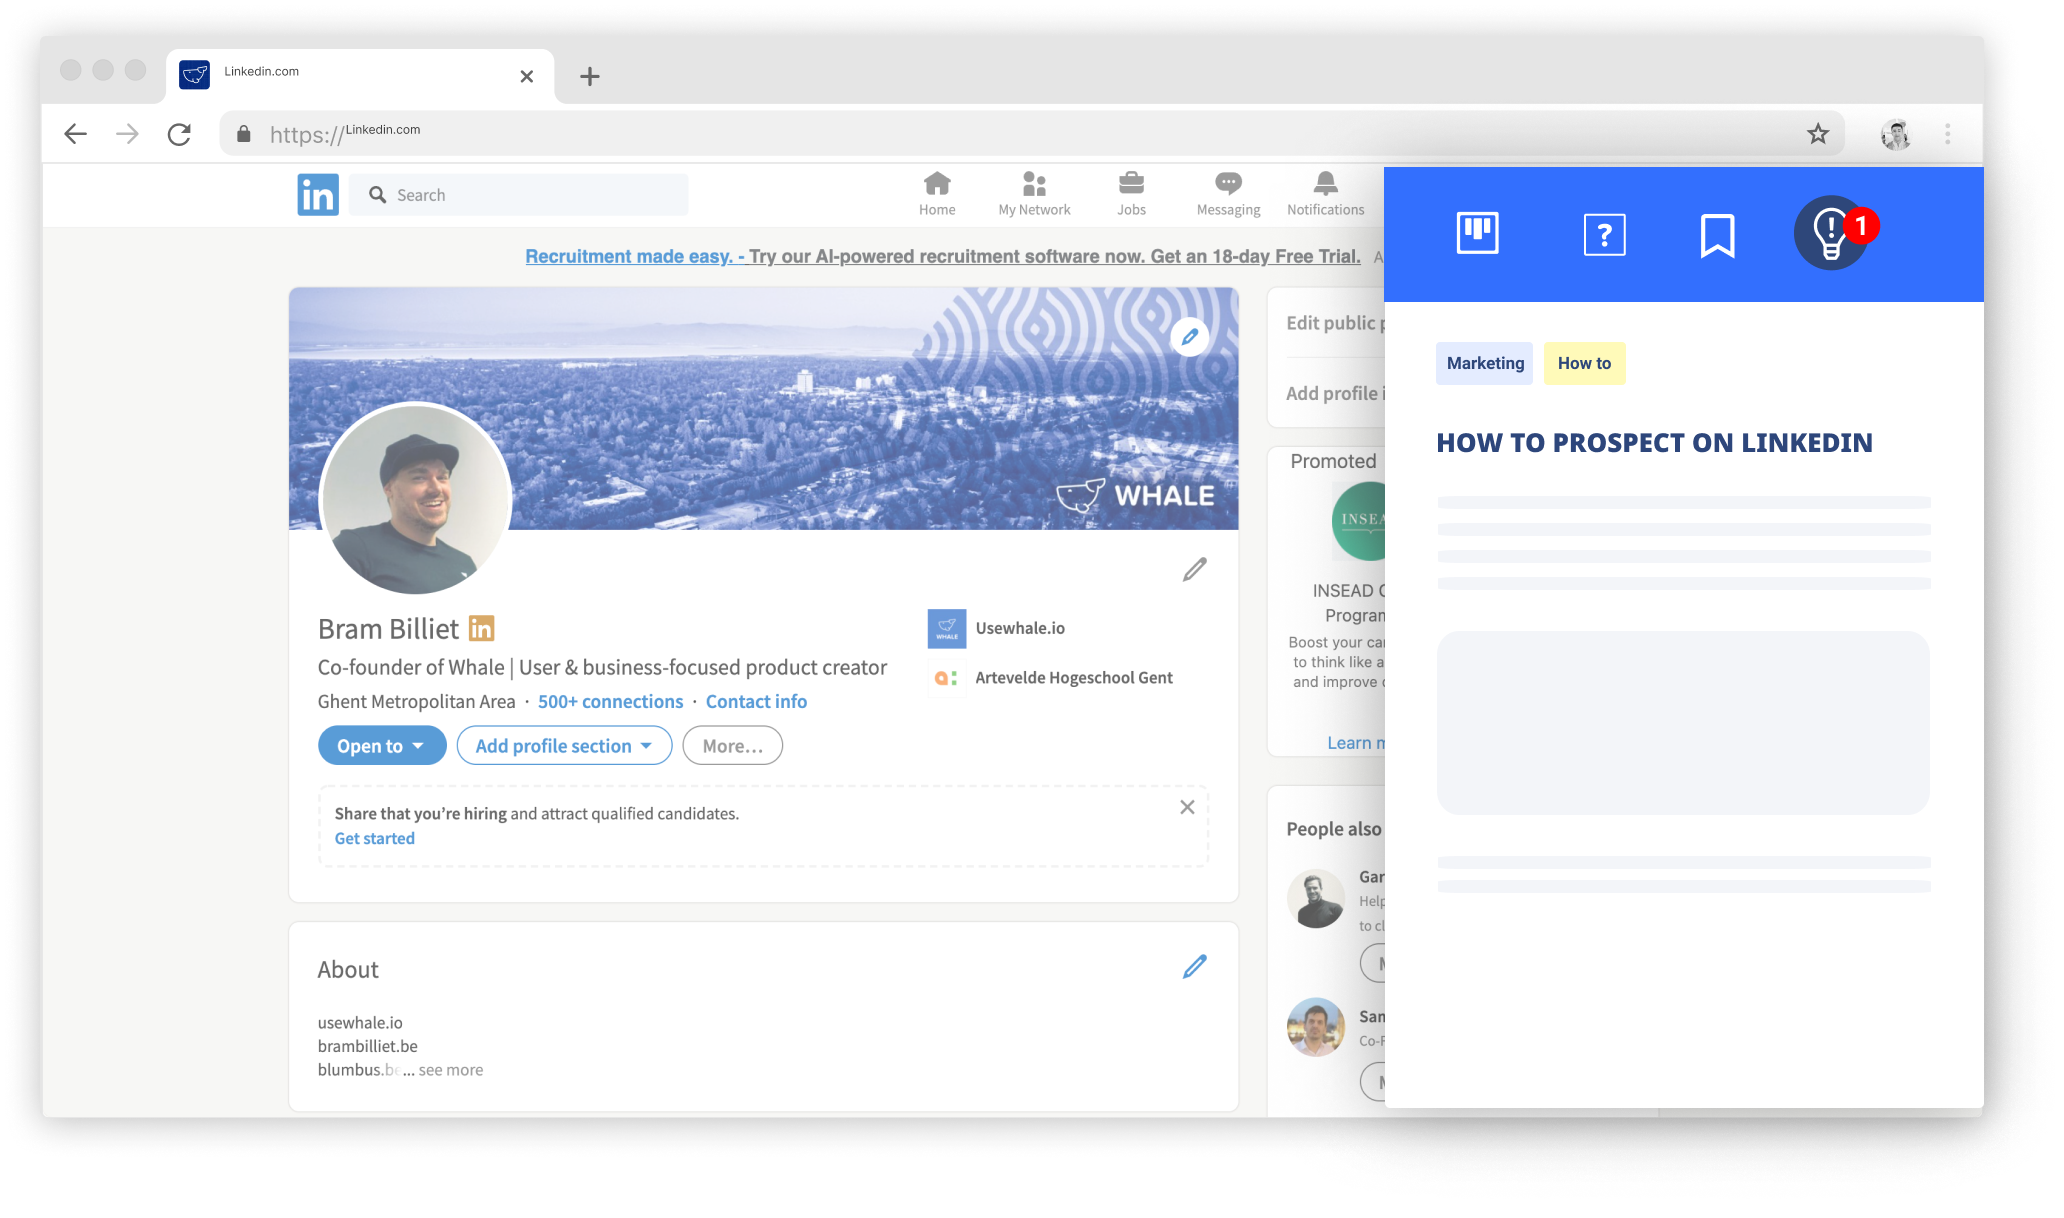Click the lightbulb suggestions icon with badge
The width and height of the screenshot is (2064, 1218).
pyautogui.click(x=1831, y=234)
